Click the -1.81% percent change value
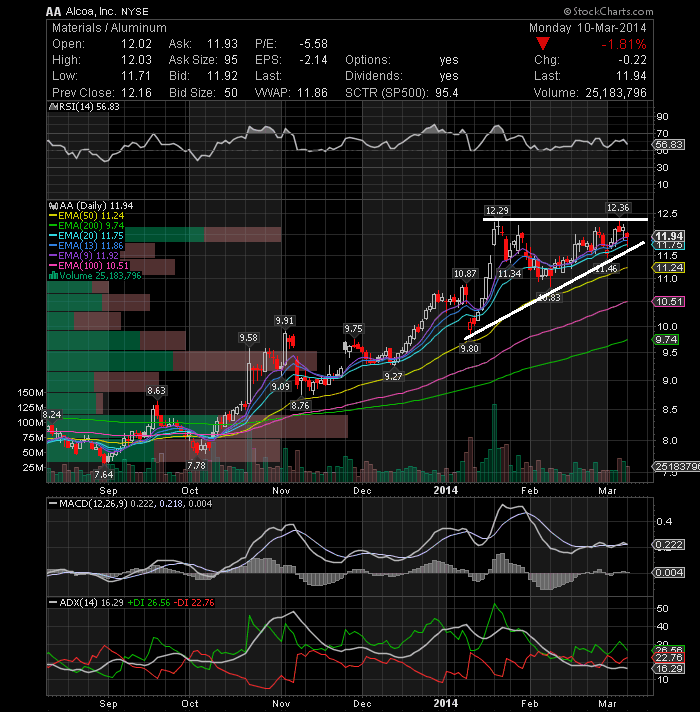 623,44
